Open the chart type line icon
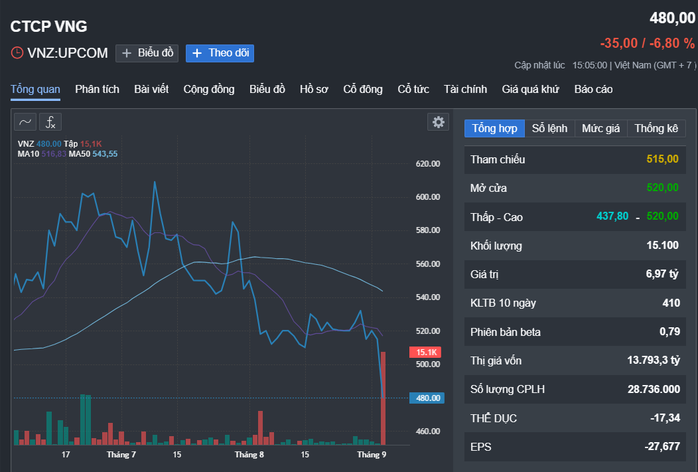This screenshot has width=698, height=472. [25, 122]
